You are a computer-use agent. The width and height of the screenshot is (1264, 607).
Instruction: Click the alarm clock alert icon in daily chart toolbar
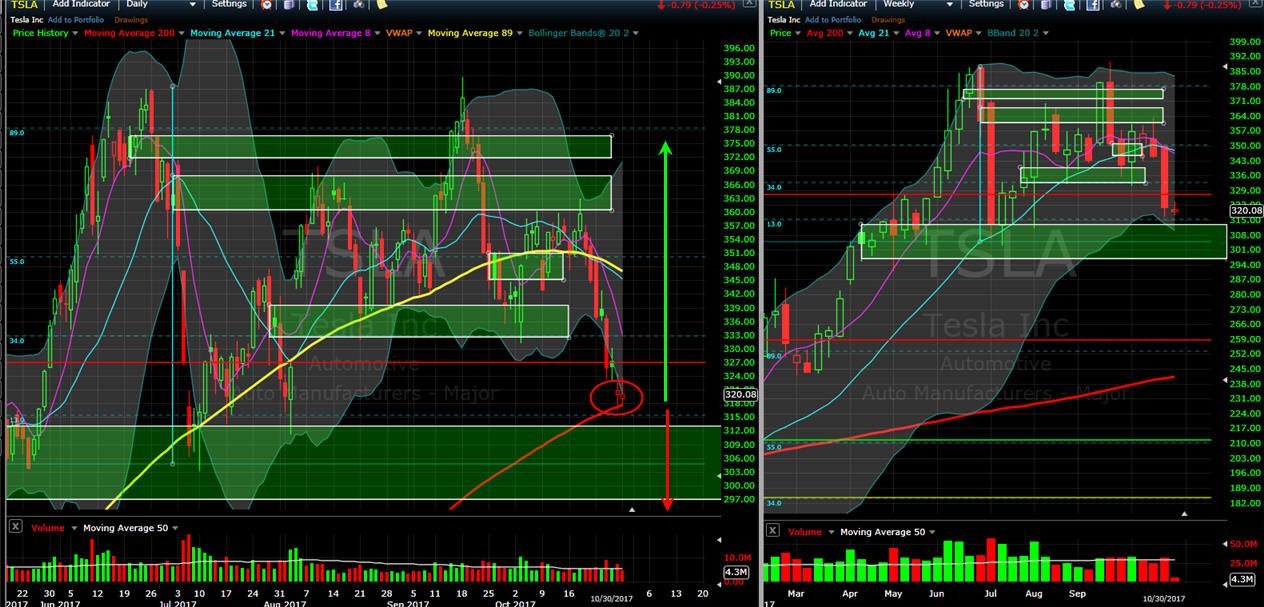(x=267, y=5)
